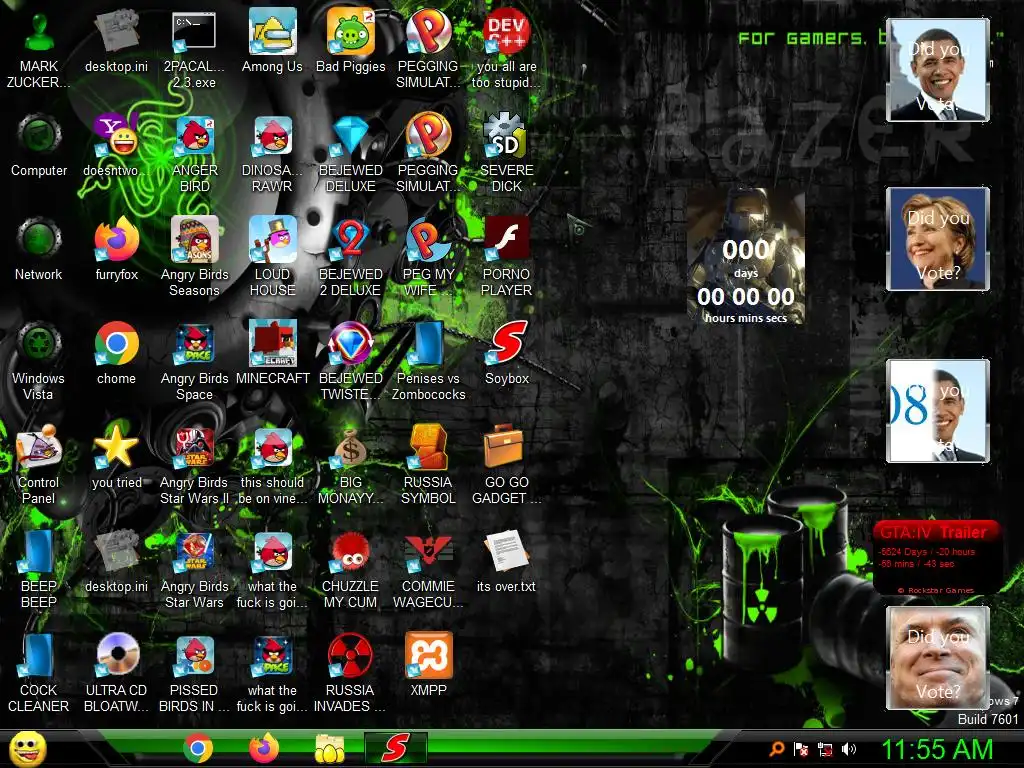Click the 11:55 AM taskbar clock
1024x768 pixels.
(937, 749)
